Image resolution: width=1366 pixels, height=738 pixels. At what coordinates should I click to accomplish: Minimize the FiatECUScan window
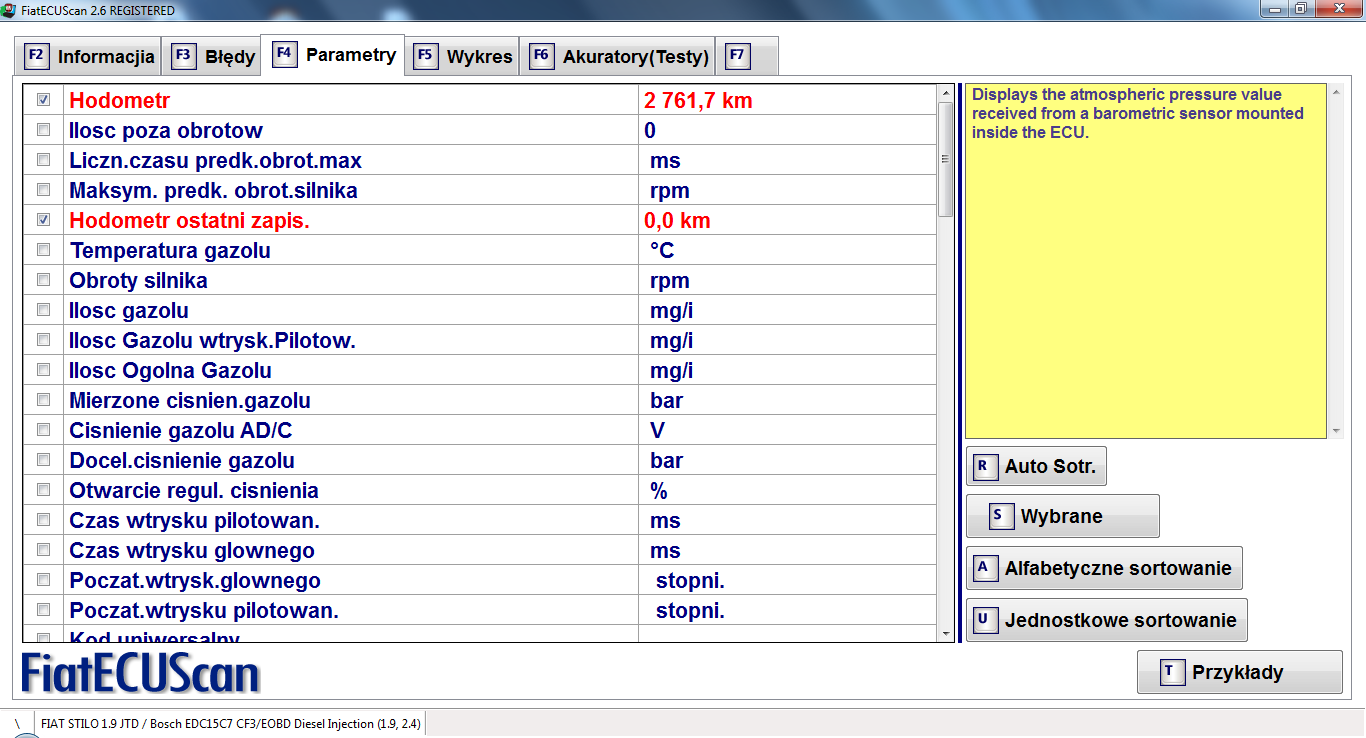click(x=1274, y=9)
